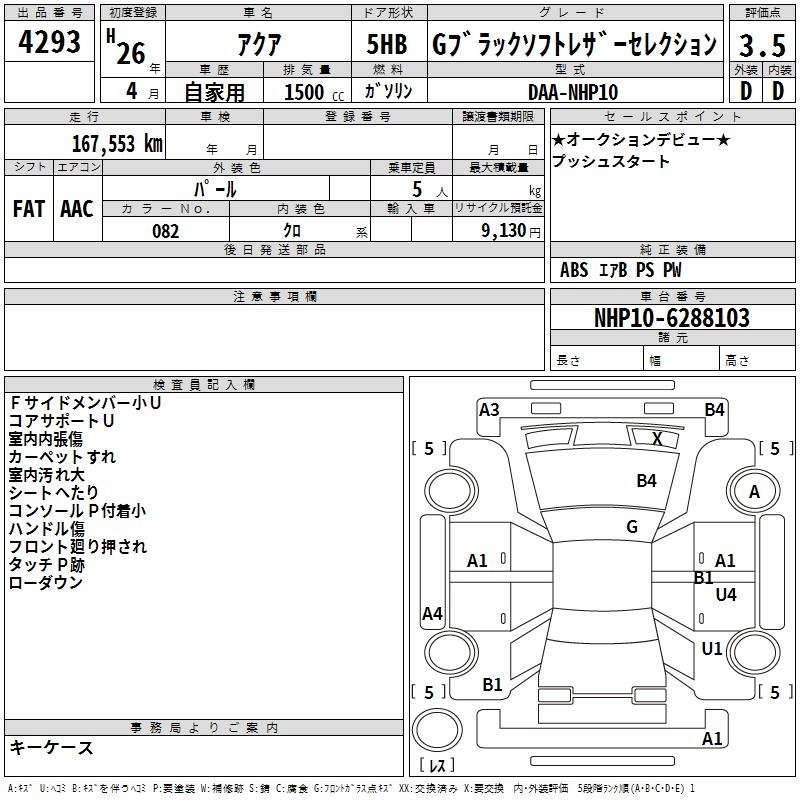Select the interior color クロ

(x=292, y=231)
